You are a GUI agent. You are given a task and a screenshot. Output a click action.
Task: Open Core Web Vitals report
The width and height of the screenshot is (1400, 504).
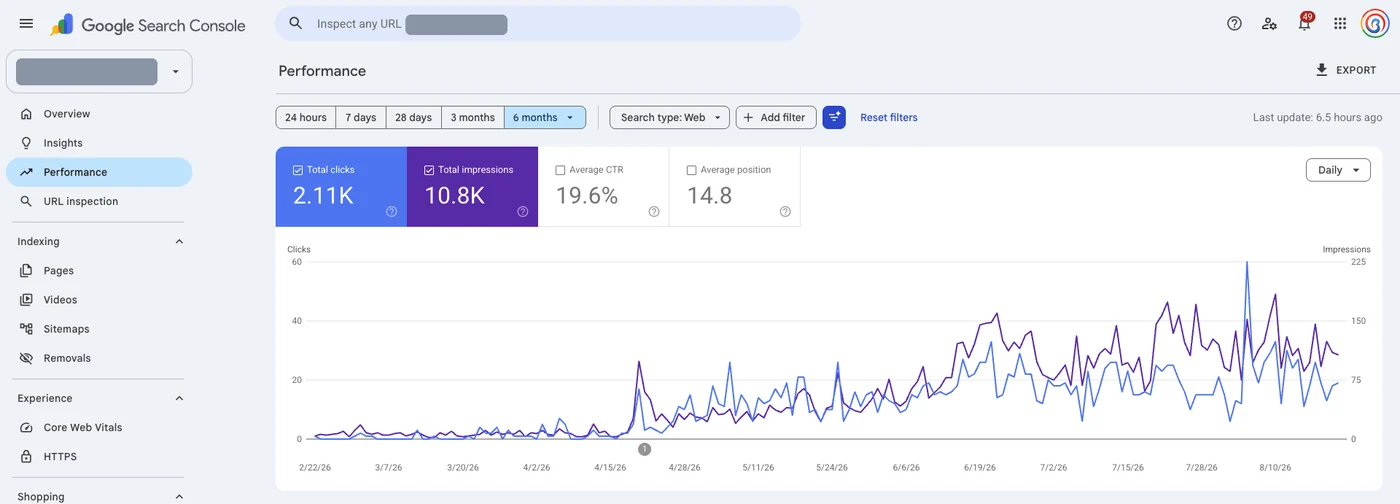click(x=99, y=427)
